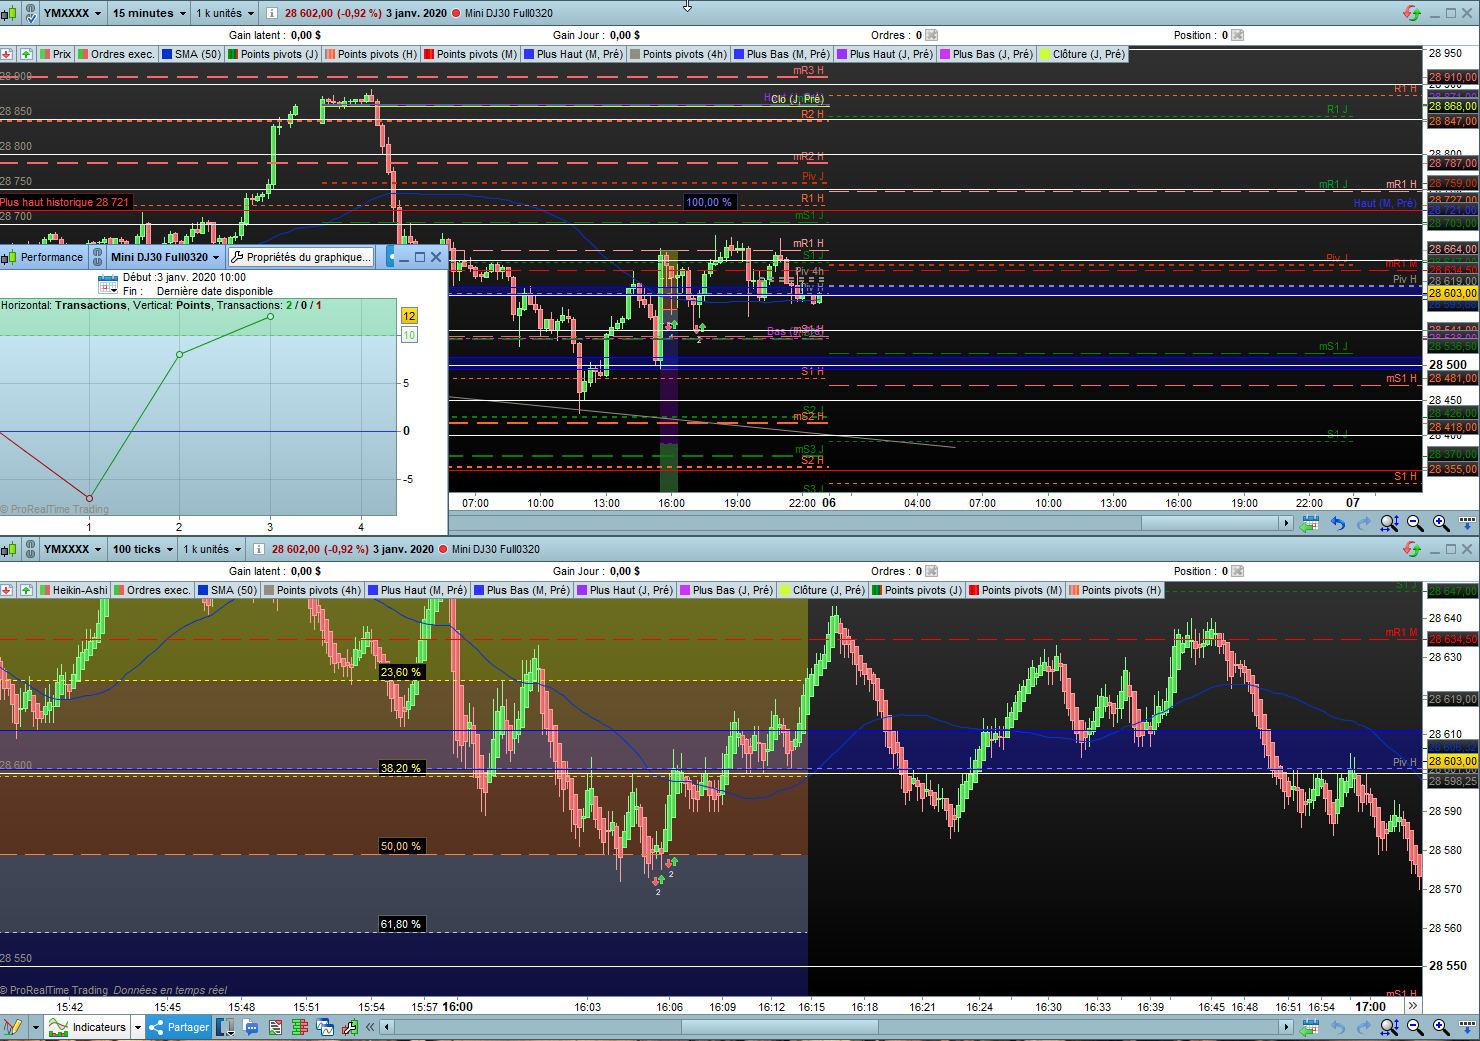Click the order book ladder icon
The height and width of the screenshot is (1041, 1480).
pyautogui.click(x=300, y=1027)
